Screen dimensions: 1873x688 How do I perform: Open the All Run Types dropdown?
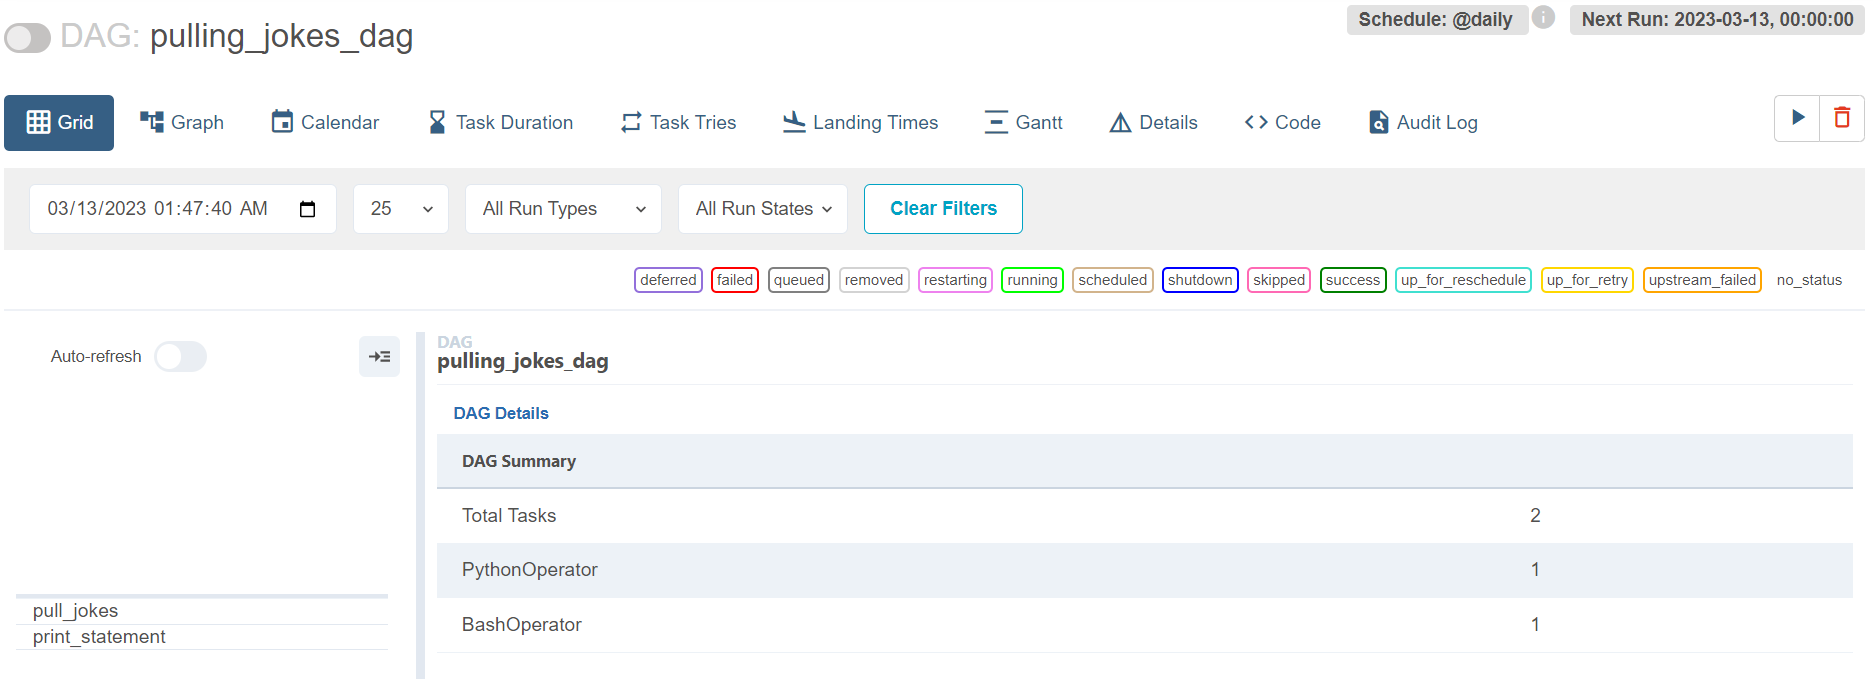click(x=563, y=209)
